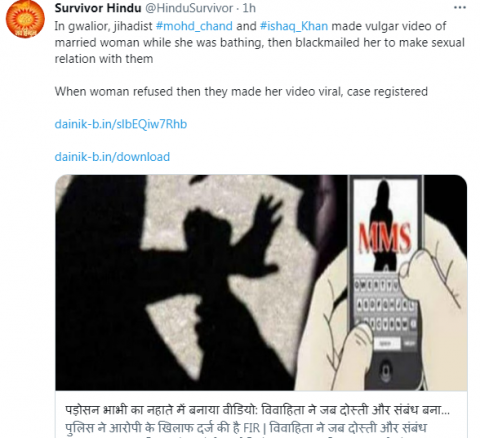Click the card description starting पुलिस ने आरोपी
480x438 pixels.
click(x=246, y=428)
